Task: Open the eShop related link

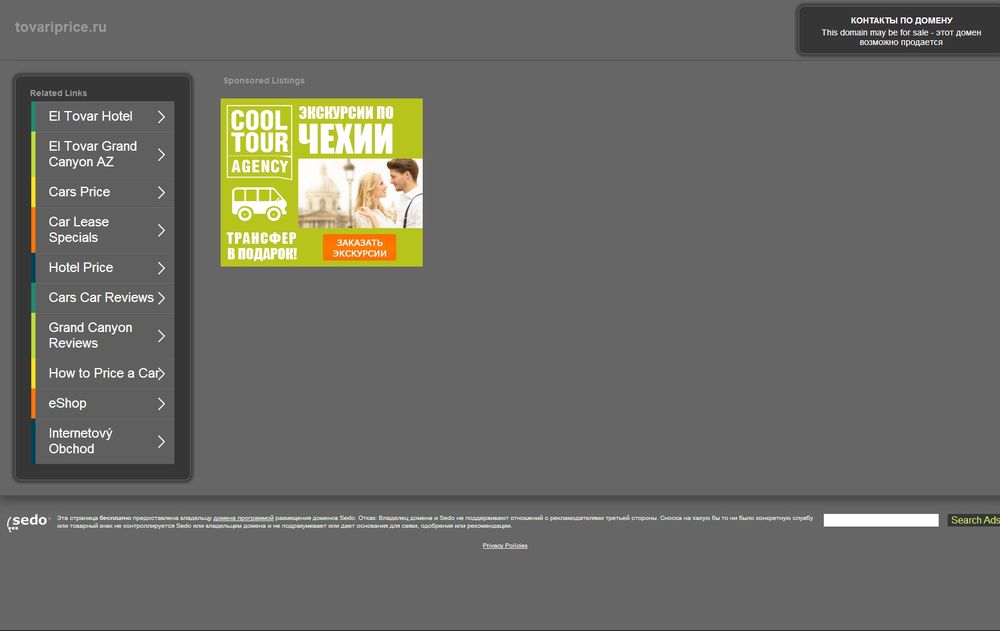Action: click(103, 403)
